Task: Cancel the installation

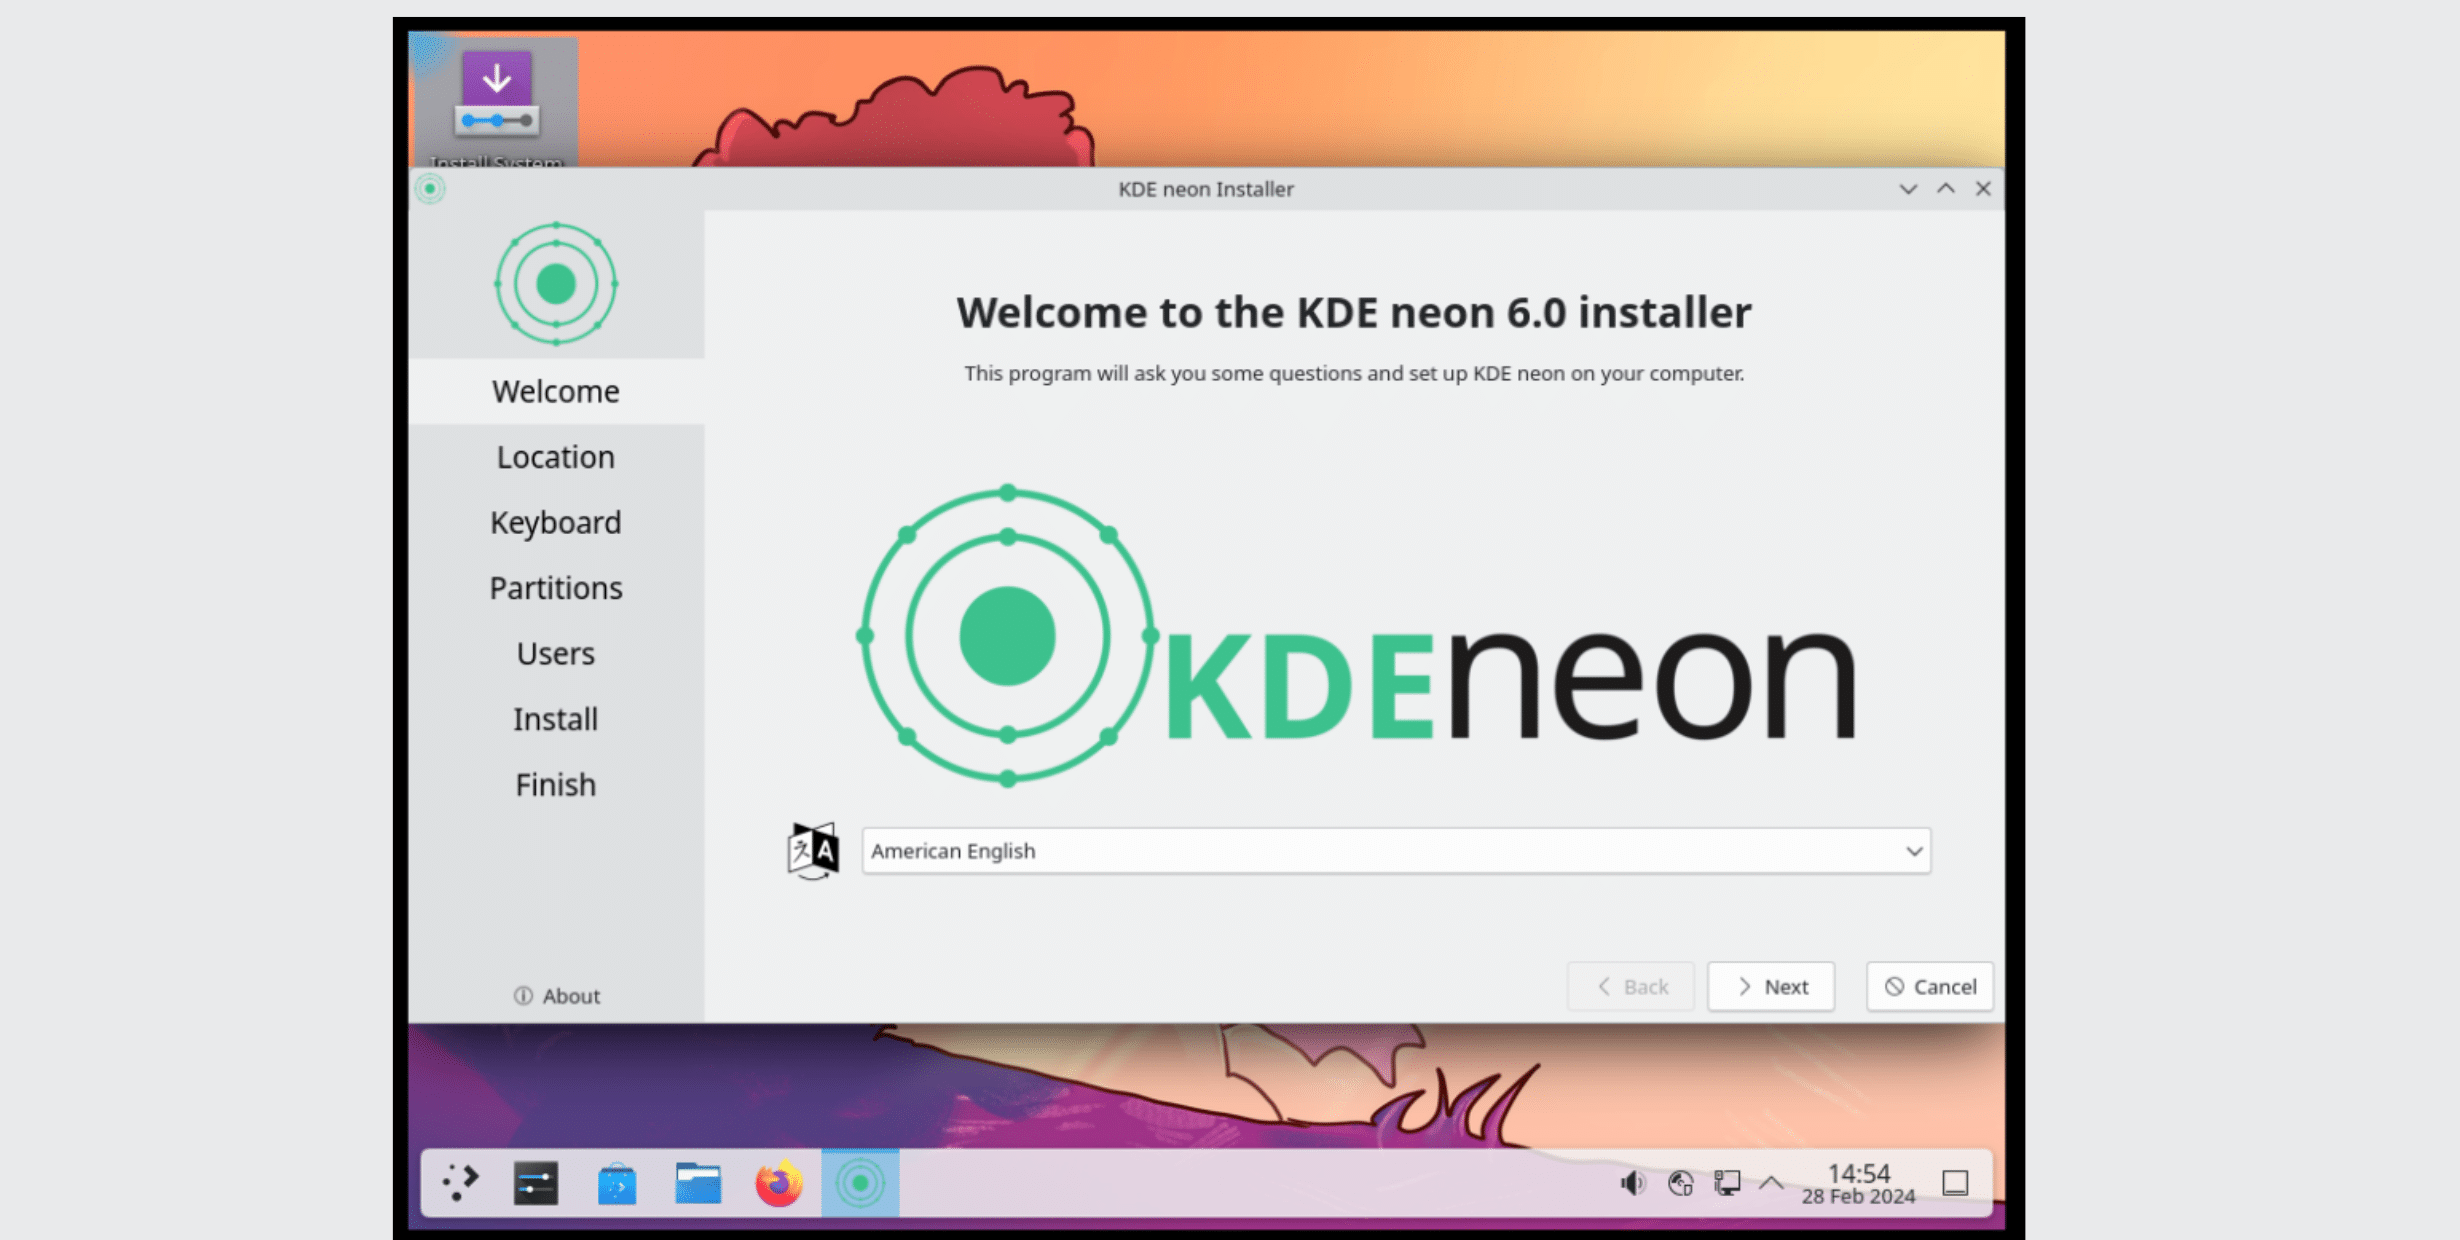Action: coord(1930,987)
